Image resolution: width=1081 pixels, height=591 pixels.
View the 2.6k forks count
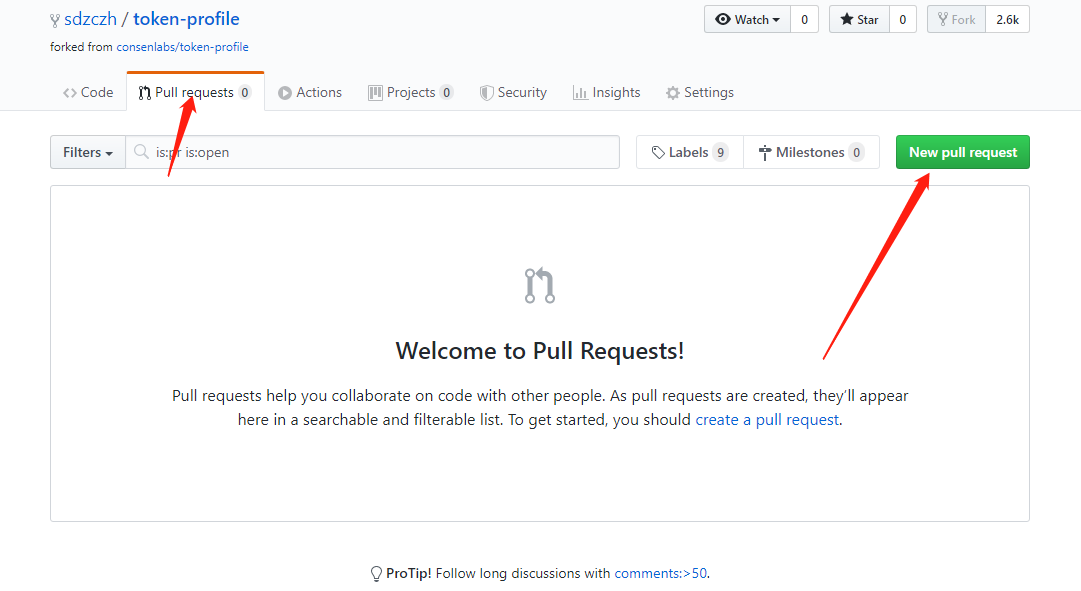tap(1007, 19)
